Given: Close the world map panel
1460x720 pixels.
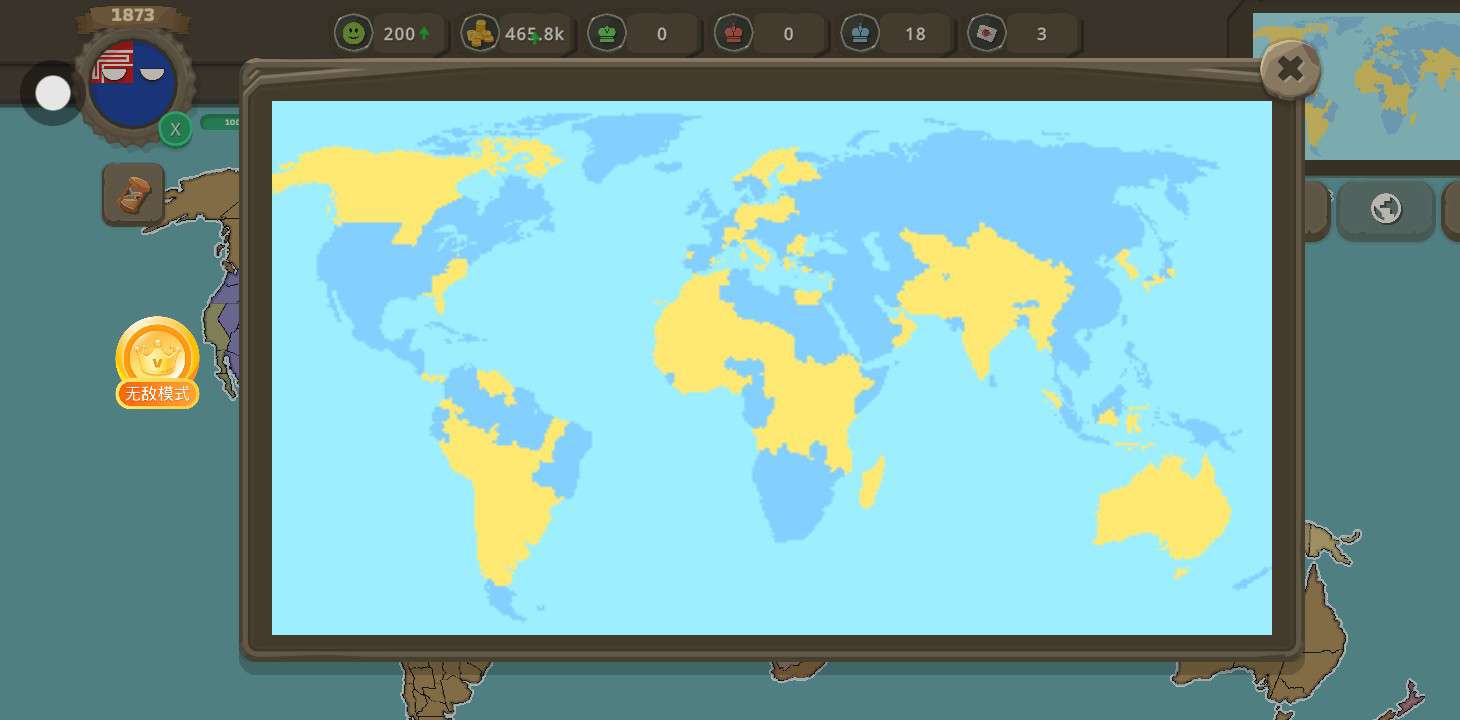Looking at the screenshot, I should pyautogui.click(x=1290, y=69).
